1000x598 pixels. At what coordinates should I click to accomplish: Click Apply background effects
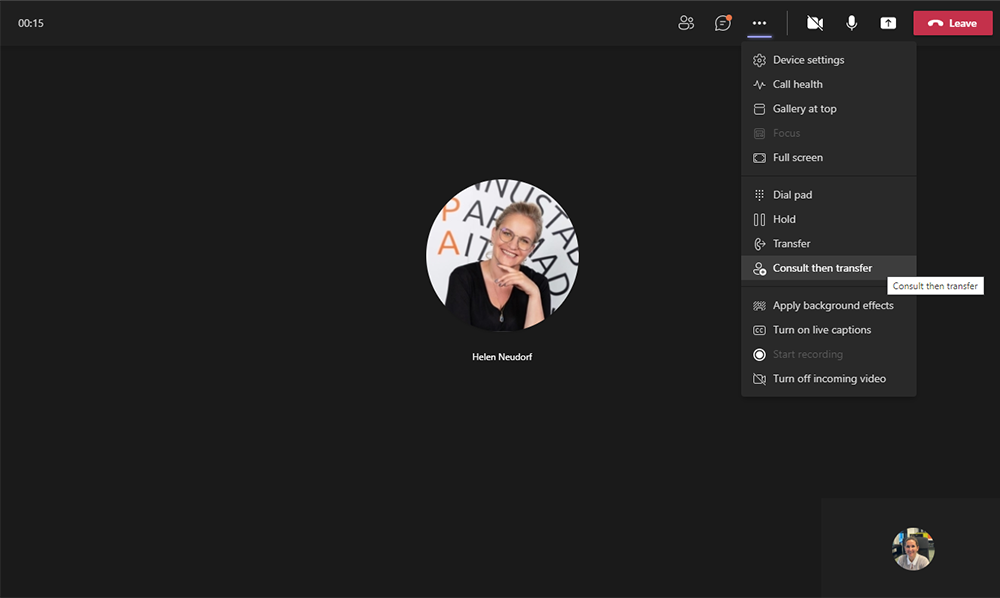click(x=832, y=306)
